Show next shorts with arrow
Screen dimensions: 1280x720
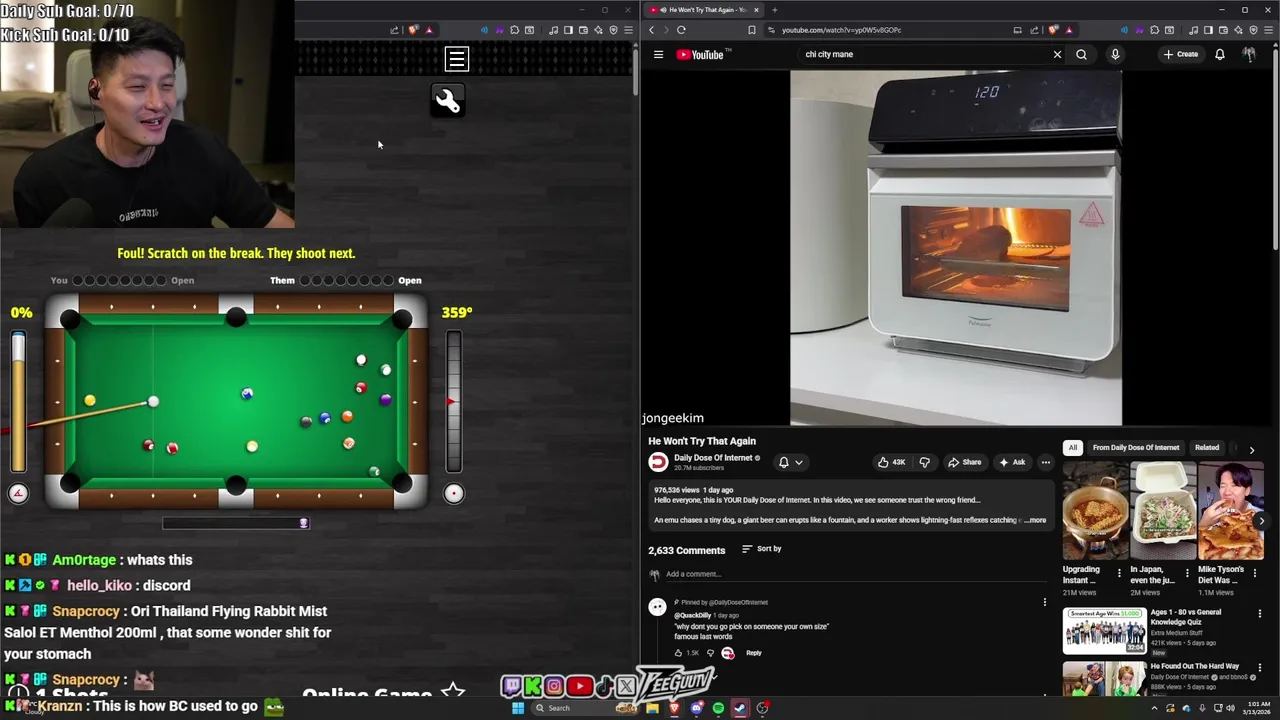(1261, 520)
